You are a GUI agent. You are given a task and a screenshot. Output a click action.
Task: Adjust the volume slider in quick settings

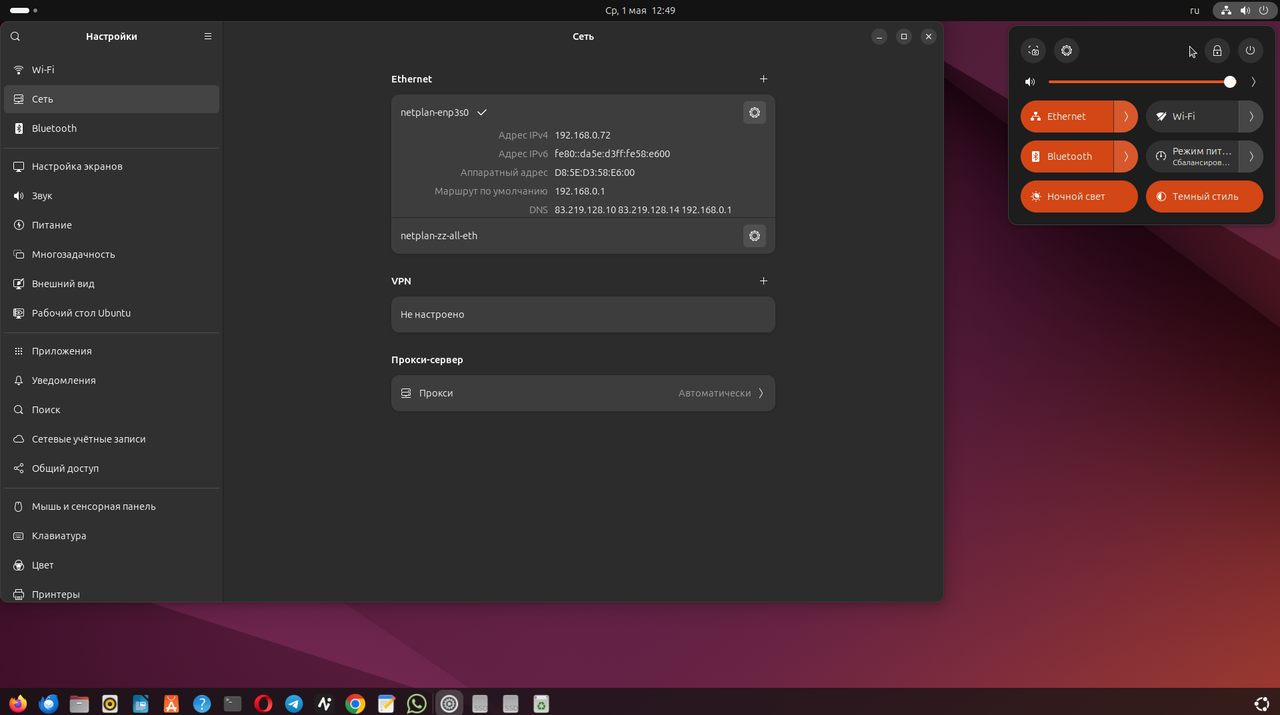(x=1142, y=82)
